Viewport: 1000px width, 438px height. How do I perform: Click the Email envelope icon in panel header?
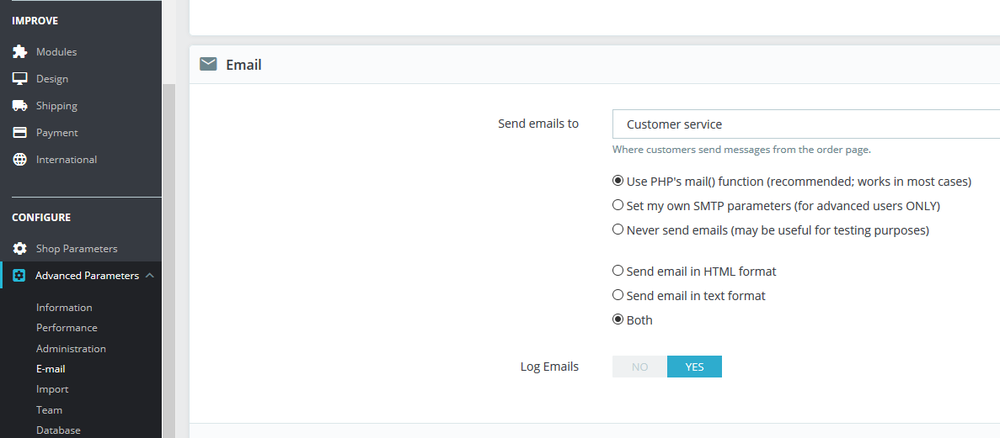click(x=208, y=65)
